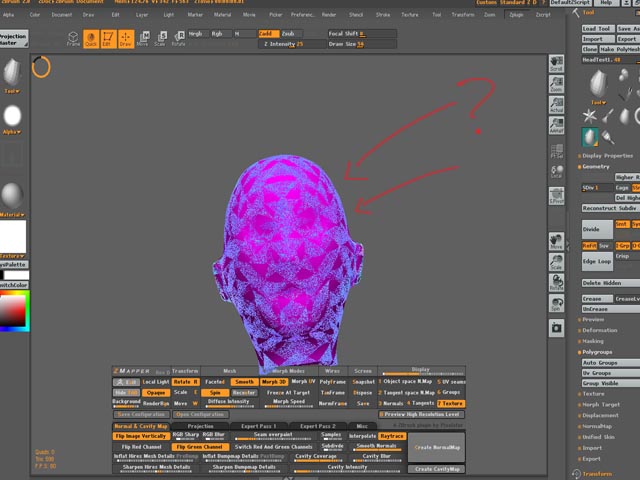Click the Divide button
This screenshot has width=640, height=480.
[x=597, y=229]
